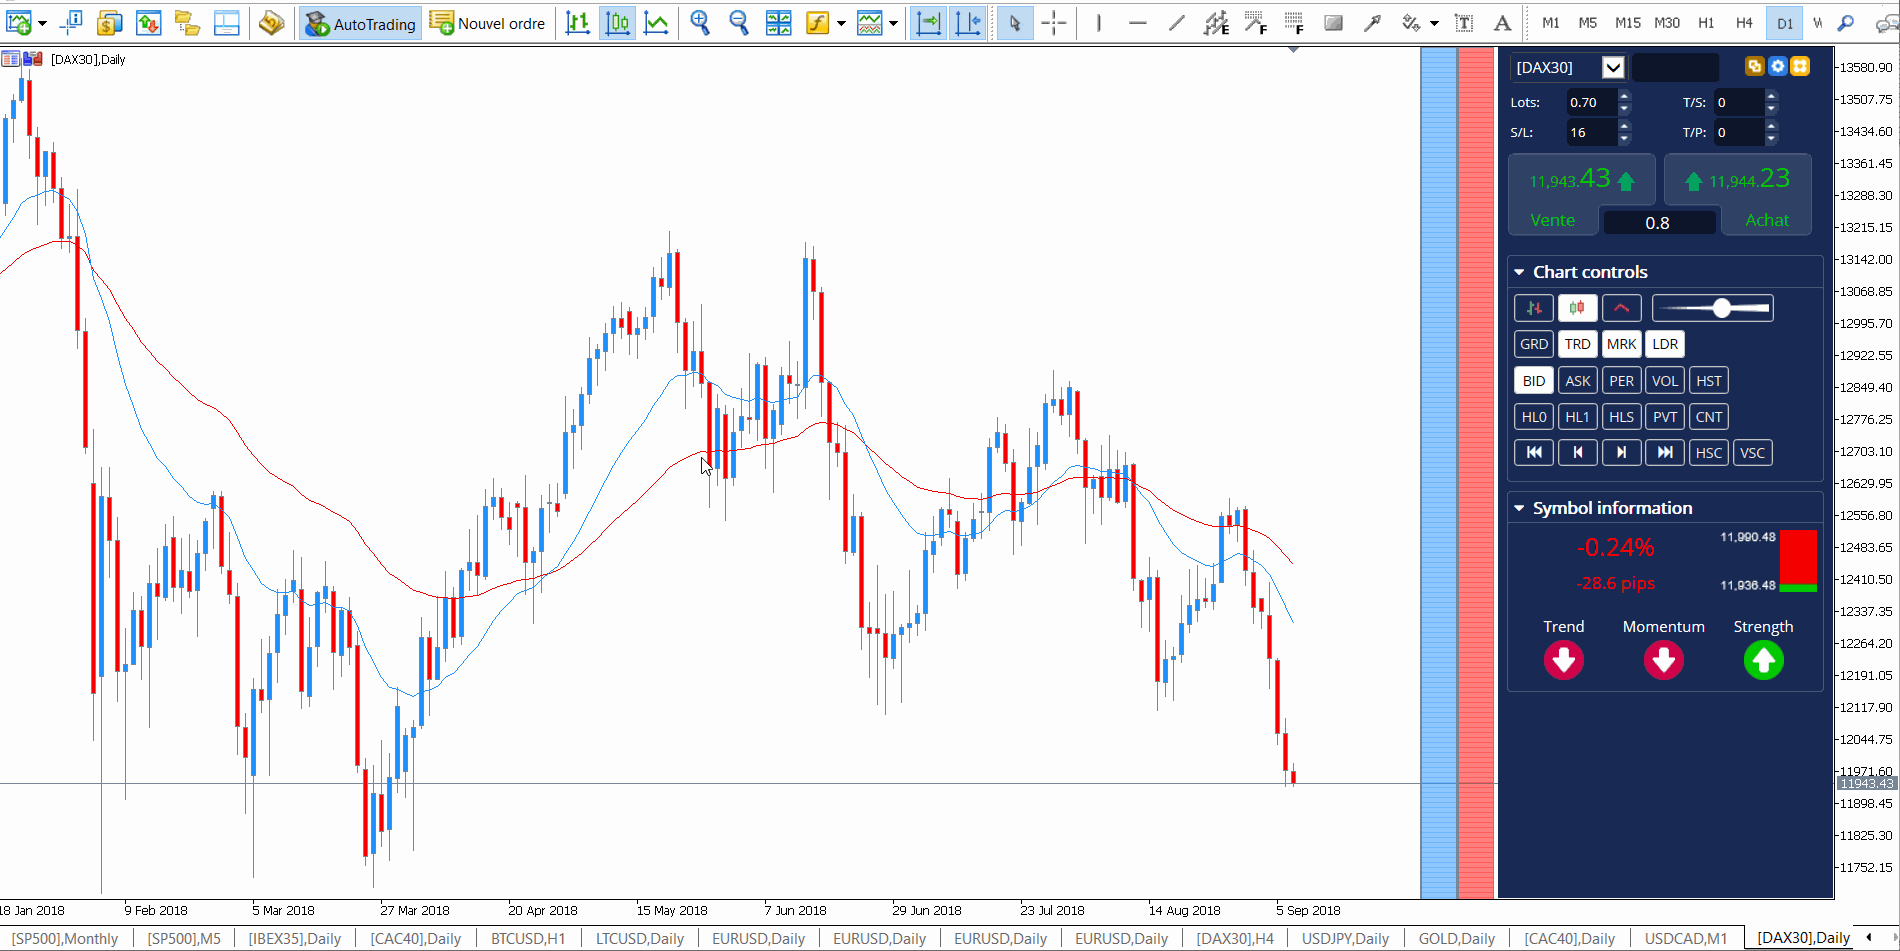
Task: Increase Lots value stepper up
Action: click(1624, 96)
